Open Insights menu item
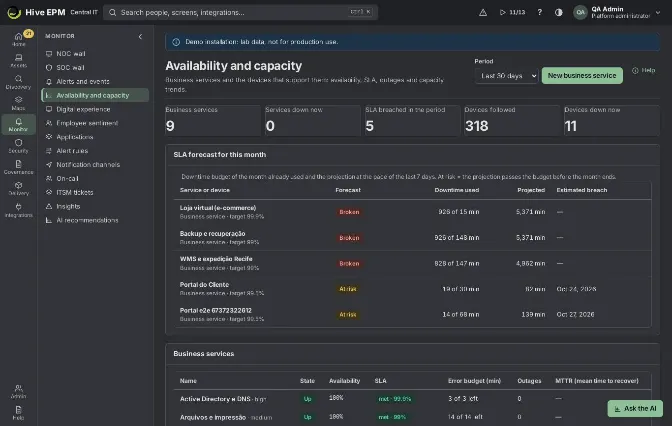This screenshot has width=672, height=426. [95, 206]
